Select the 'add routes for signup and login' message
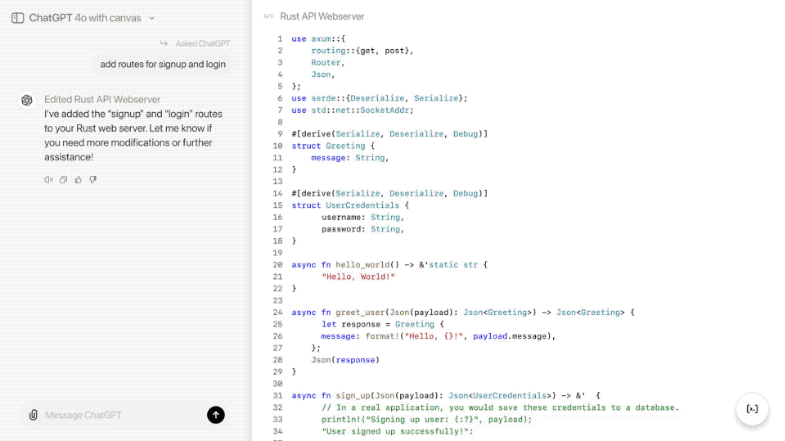Screen dimensions: 785x441 point(162,64)
